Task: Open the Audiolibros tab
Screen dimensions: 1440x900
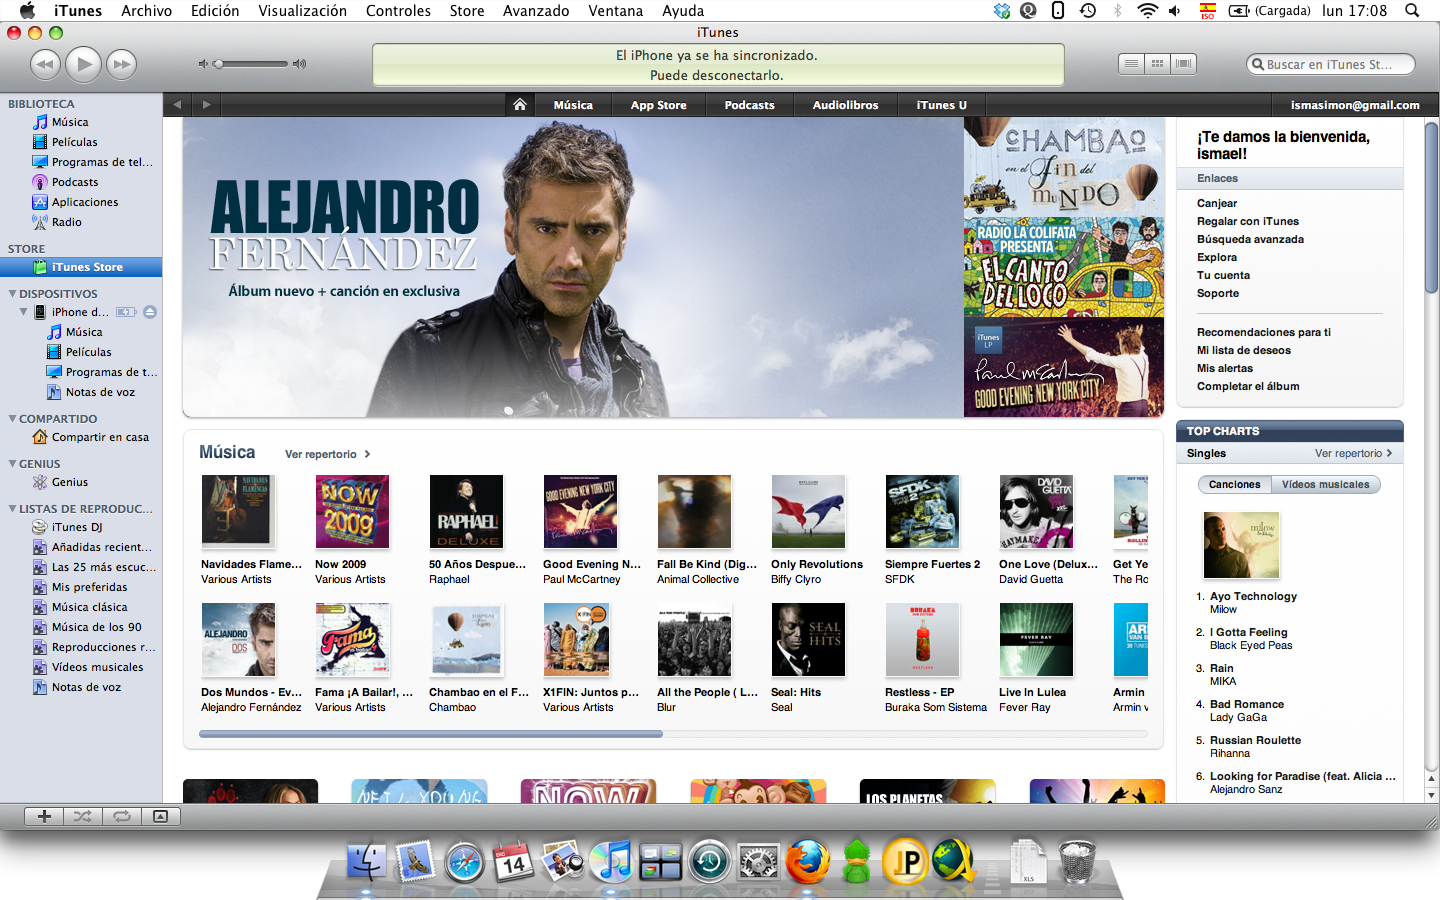Action: (x=845, y=105)
